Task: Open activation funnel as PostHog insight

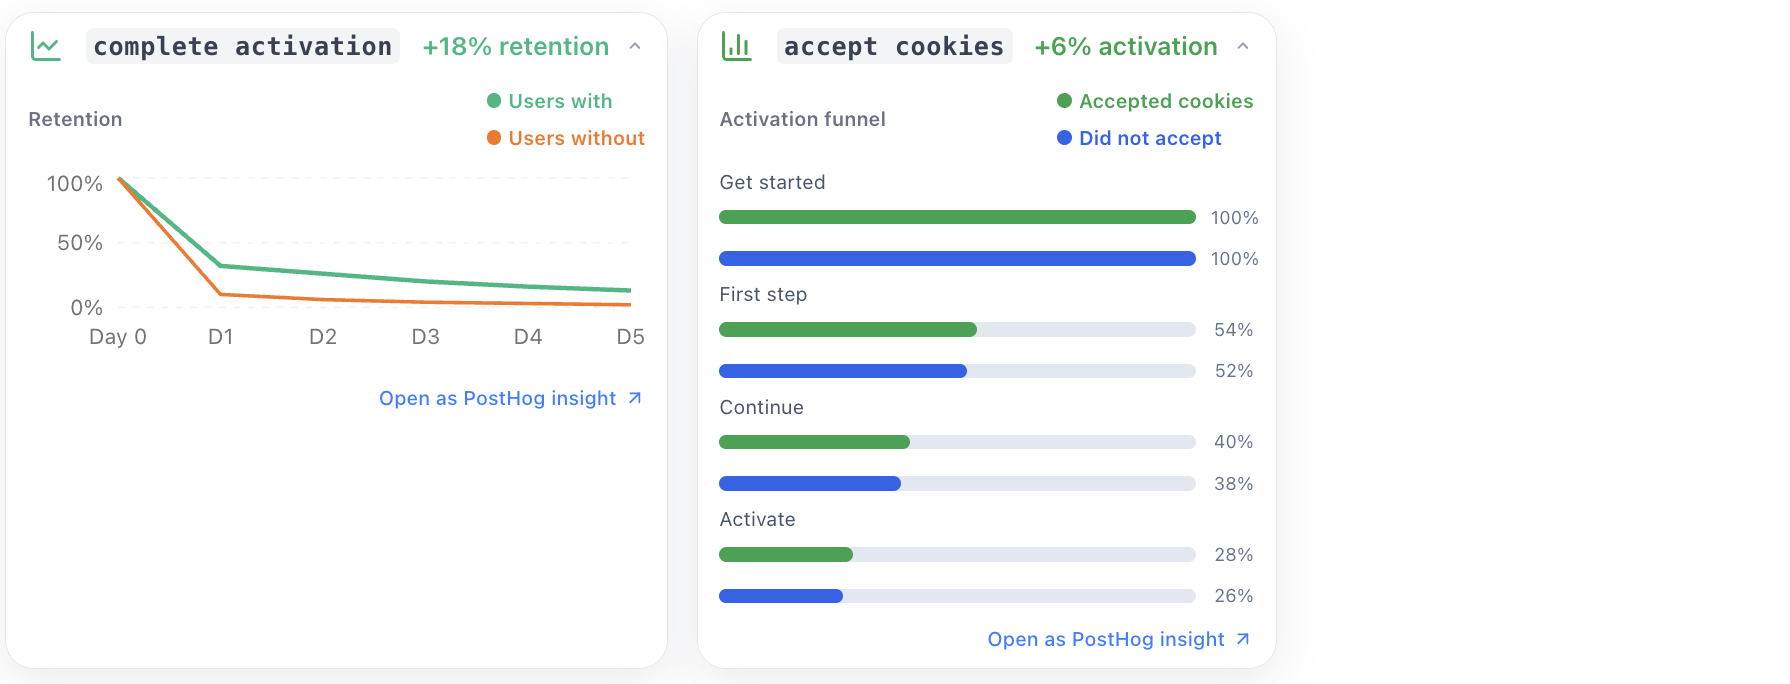Action: coord(1105,639)
